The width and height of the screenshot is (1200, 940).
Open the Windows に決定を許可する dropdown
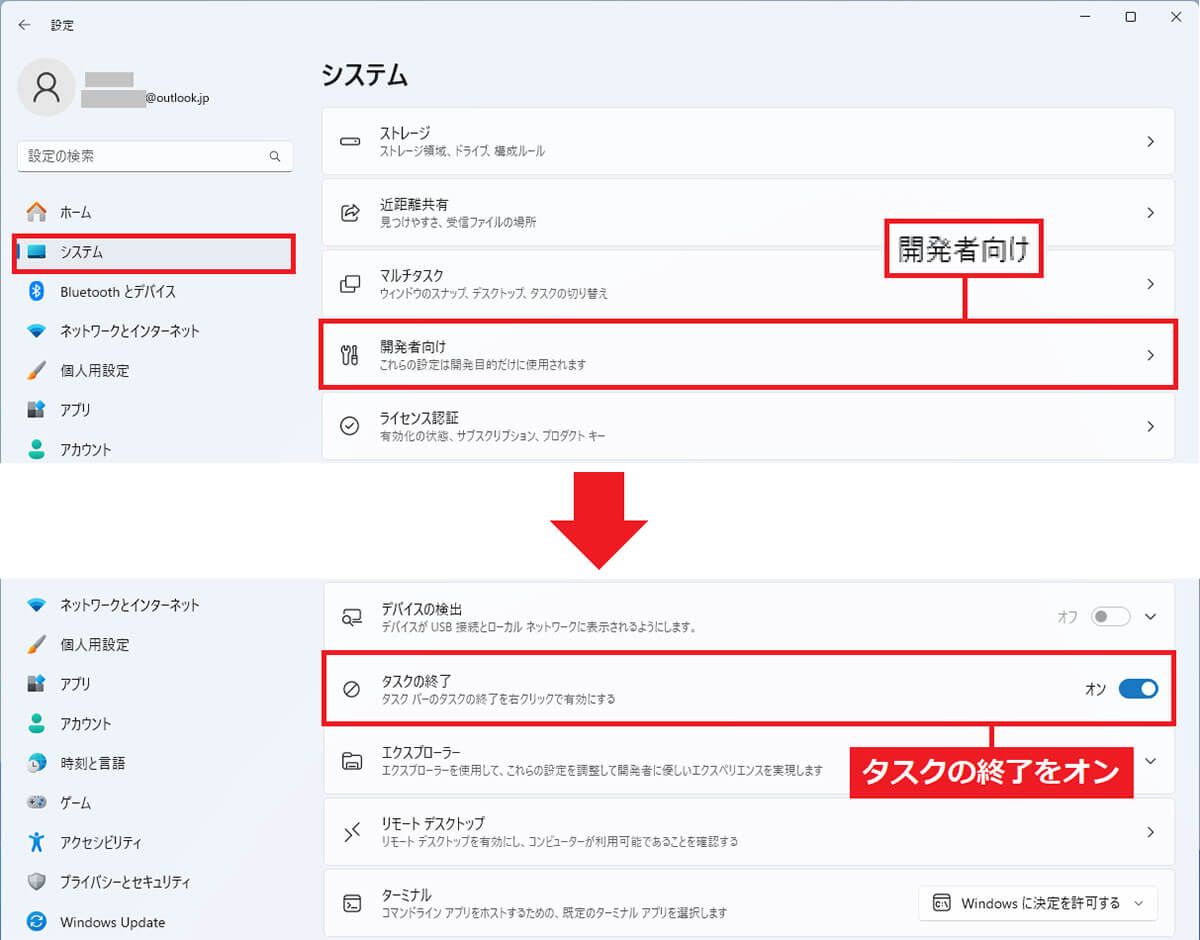point(1038,903)
